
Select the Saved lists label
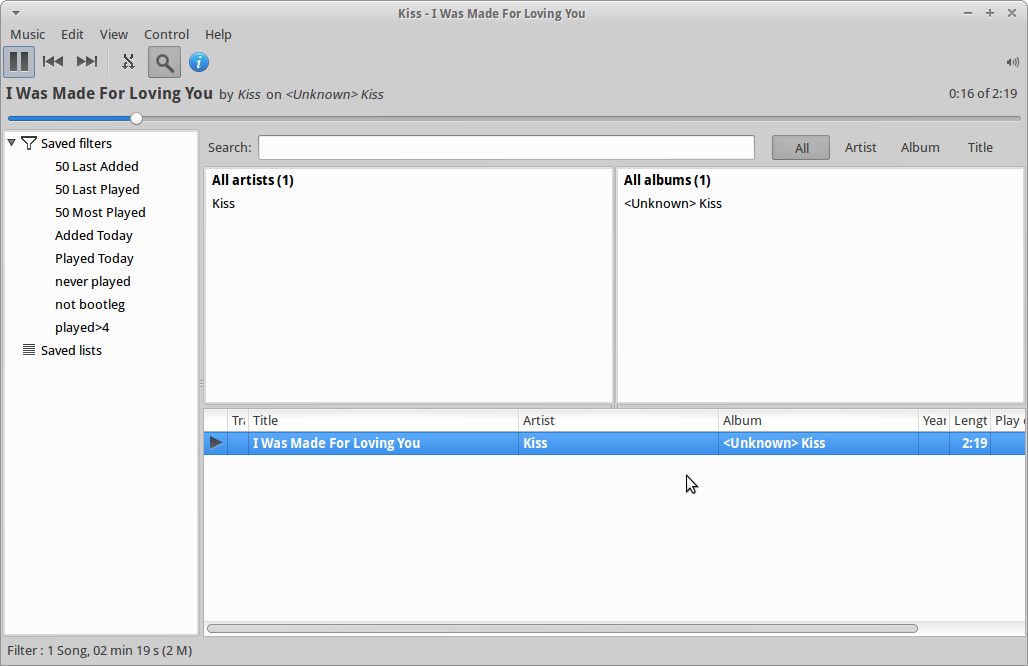pyautogui.click(x=71, y=350)
